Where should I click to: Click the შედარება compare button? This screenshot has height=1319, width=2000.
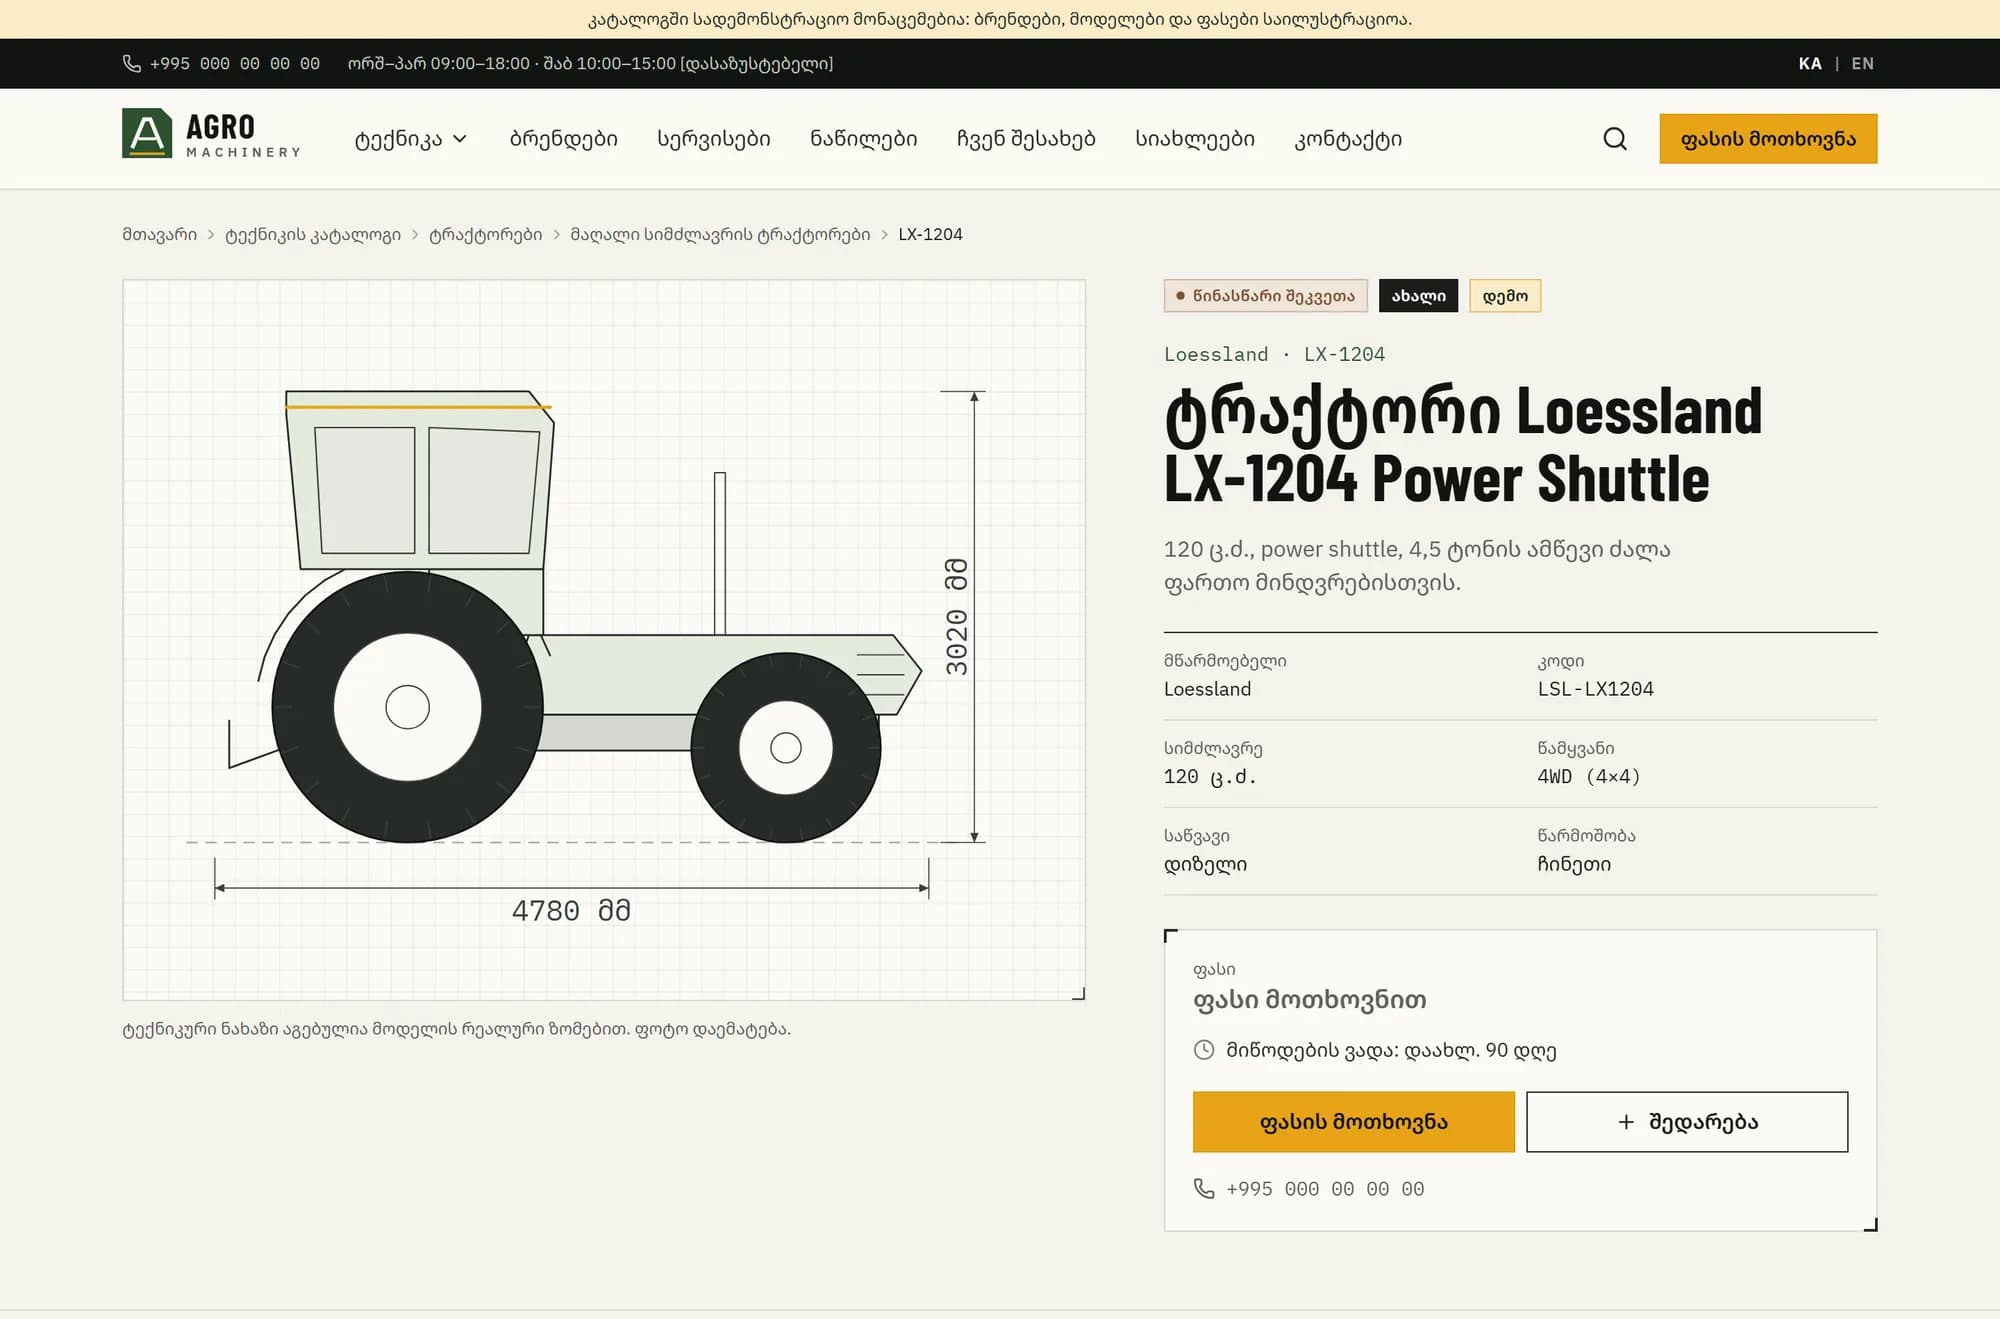click(1687, 1122)
